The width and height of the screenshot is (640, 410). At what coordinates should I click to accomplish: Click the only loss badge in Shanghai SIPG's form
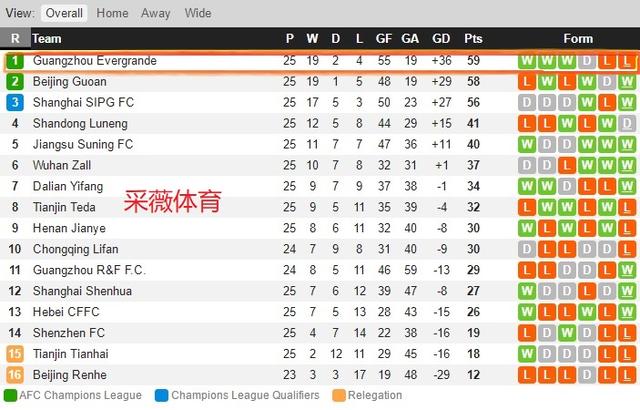[x=606, y=103]
